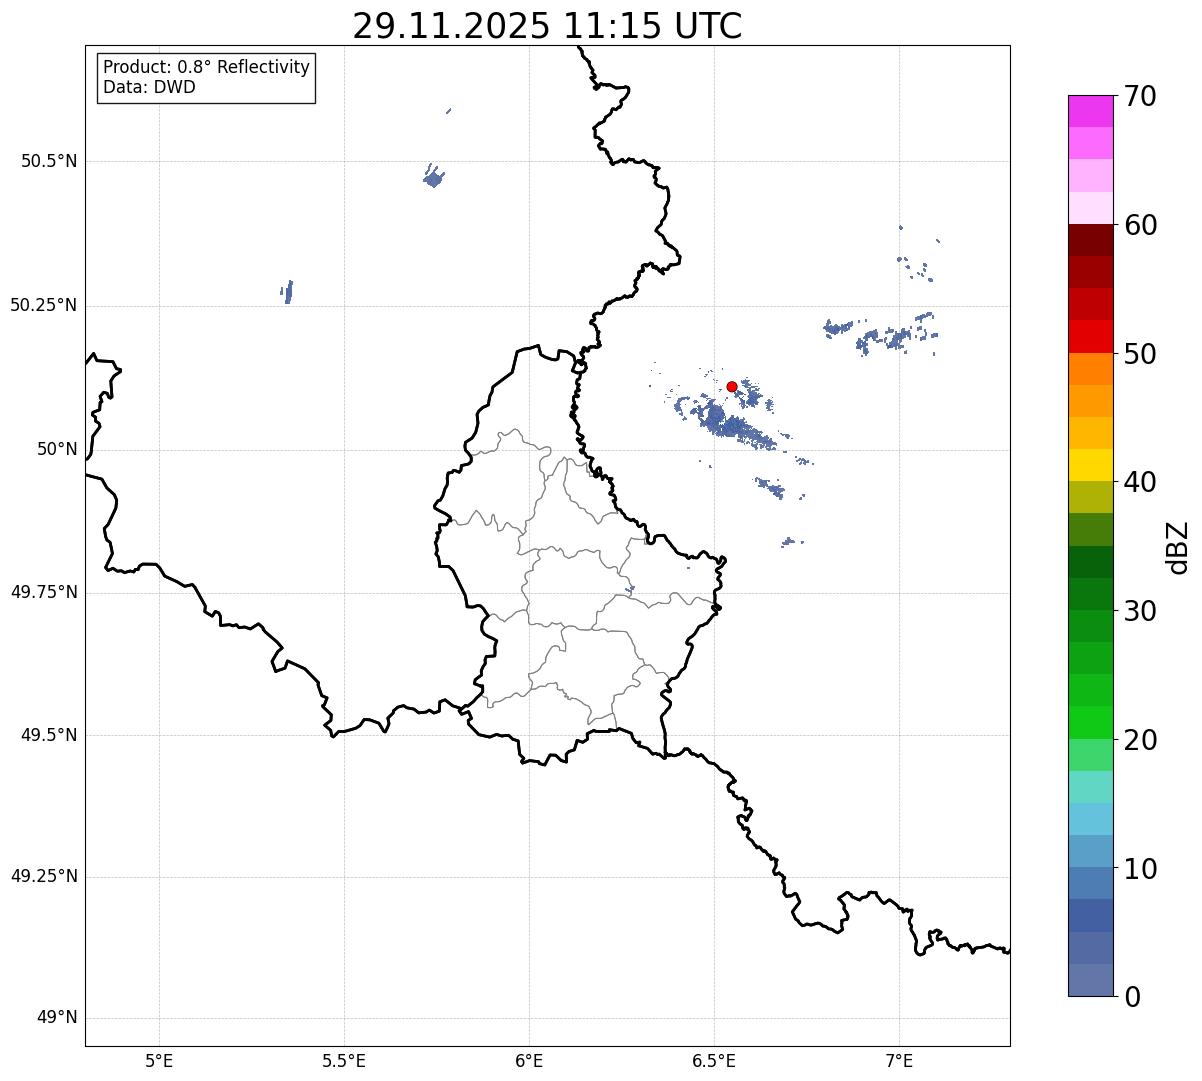1202x1081 pixels.
Task: Click the 7°E longitude tick label
Action: (x=899, y=1060)
